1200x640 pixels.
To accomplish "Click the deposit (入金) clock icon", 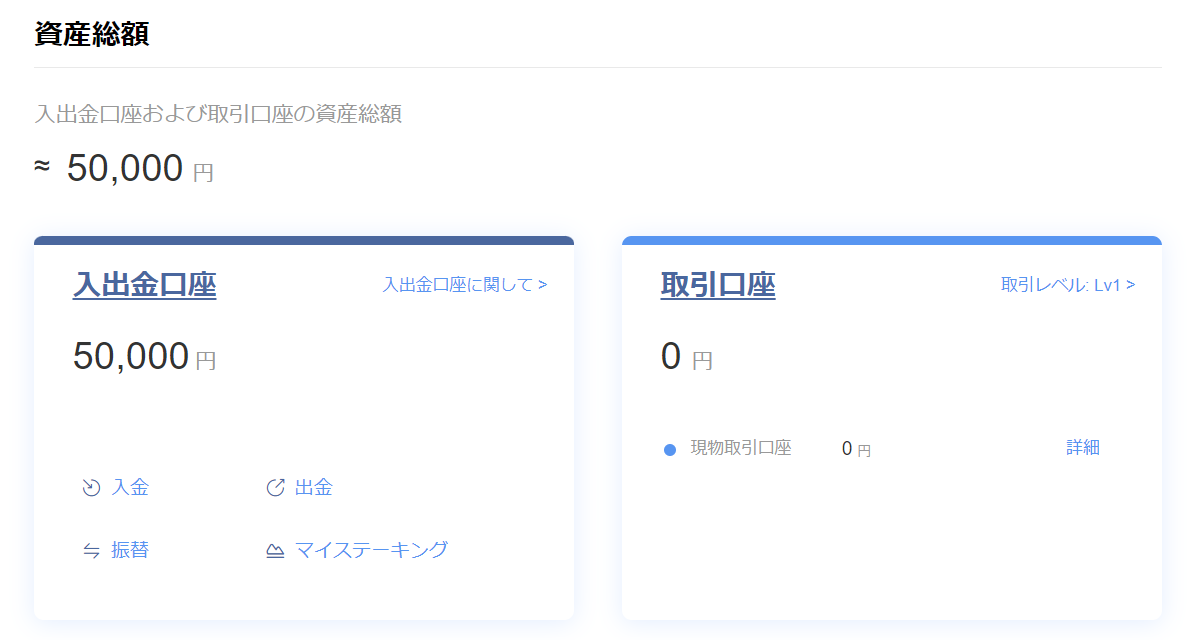I will (x=91, y=488).
